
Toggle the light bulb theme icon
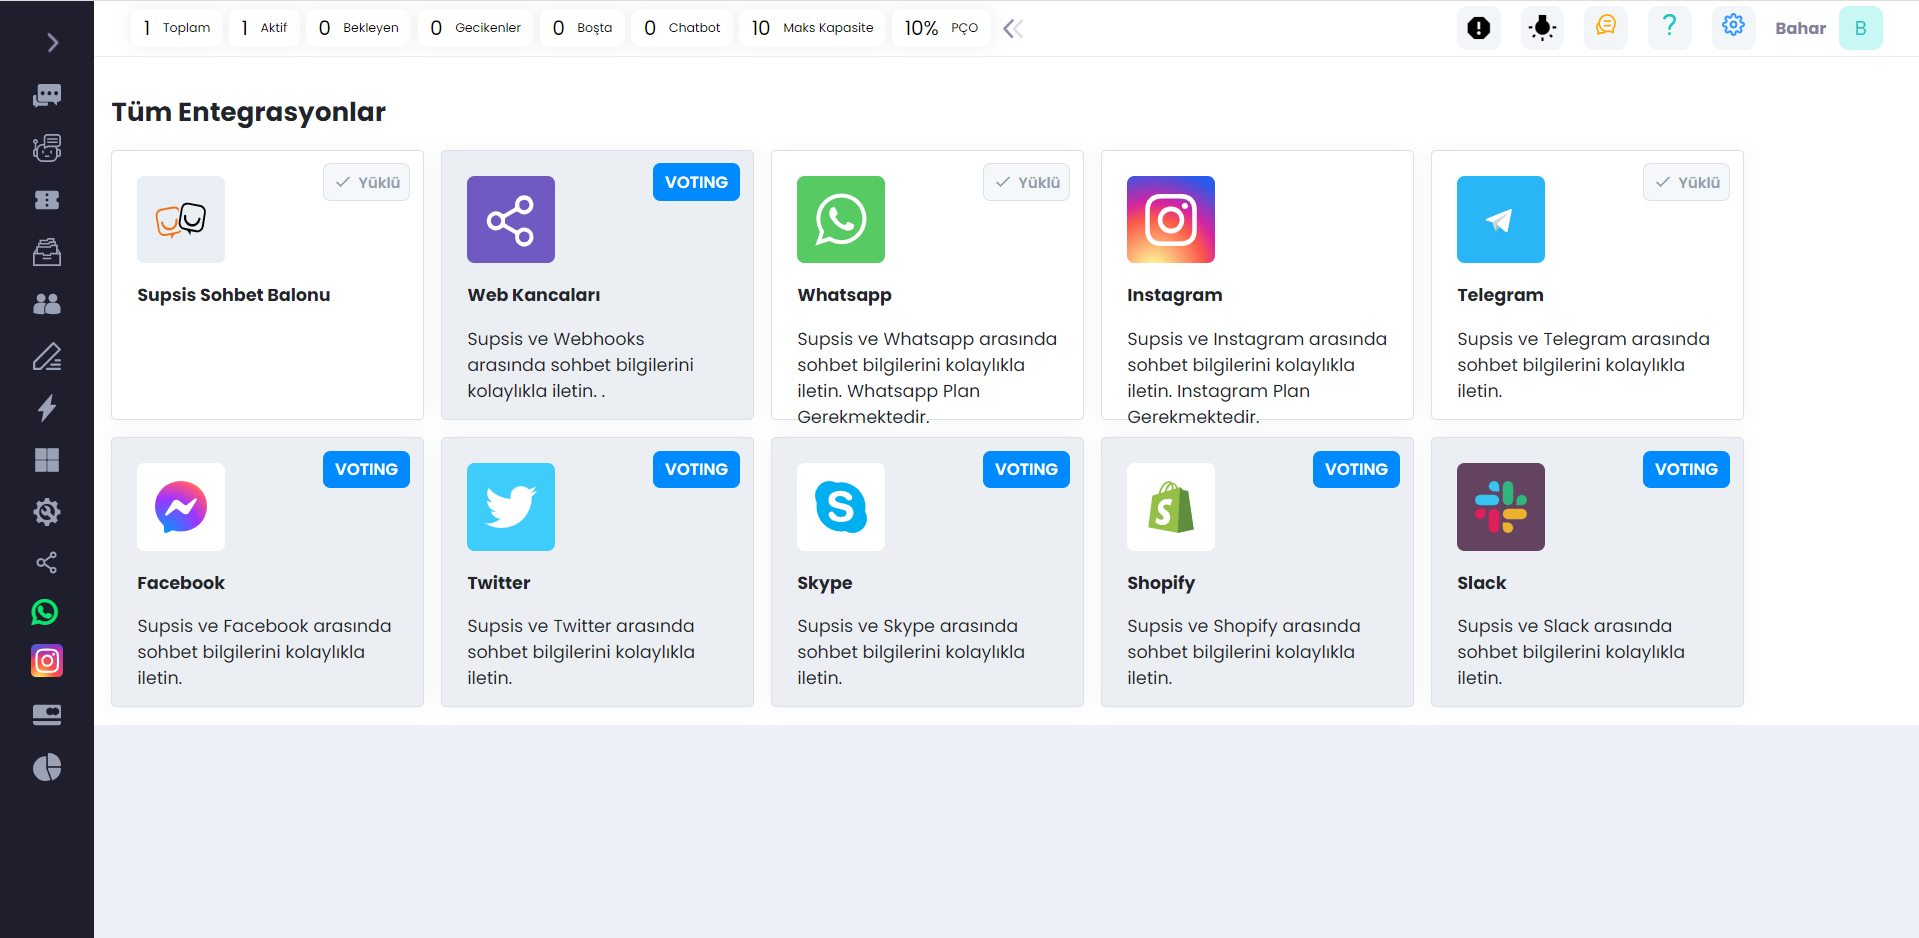(1542, 28)
